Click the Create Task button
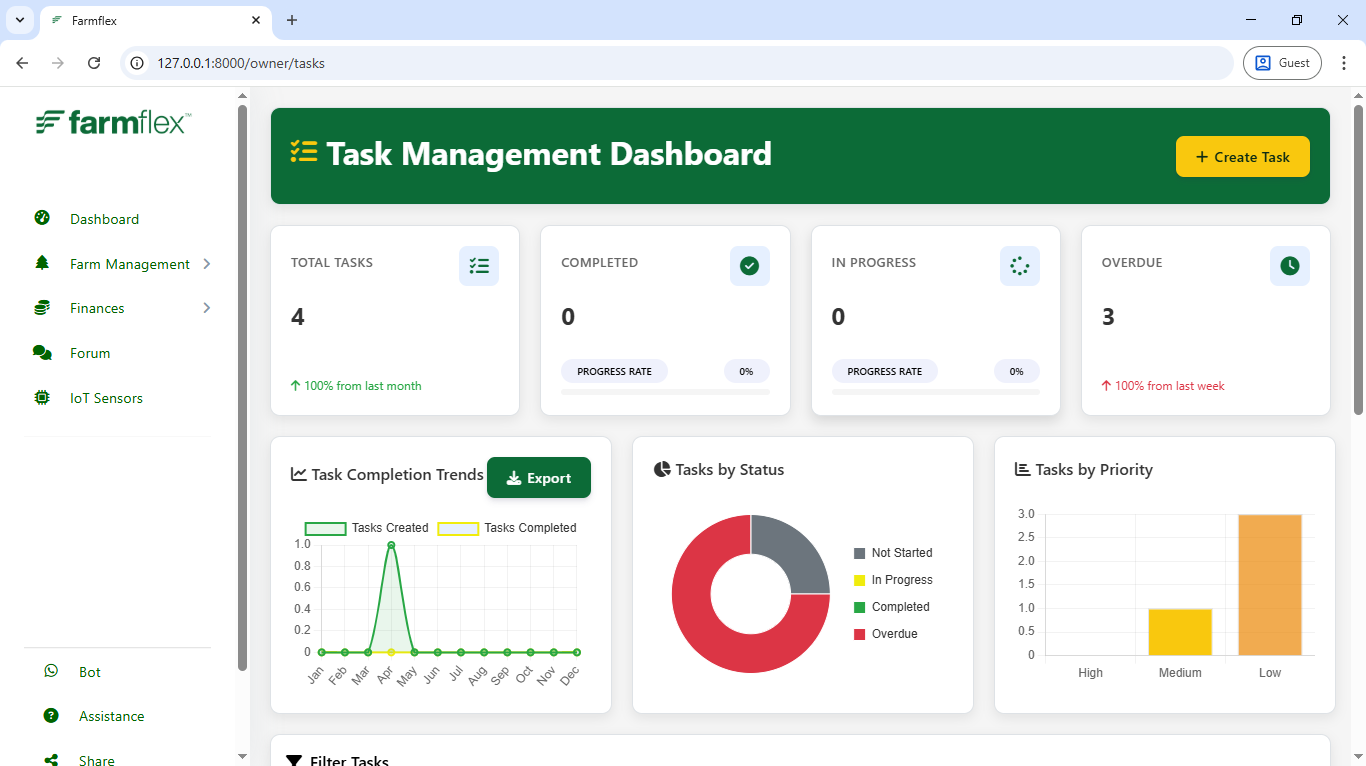 [x=1243, y=157]
